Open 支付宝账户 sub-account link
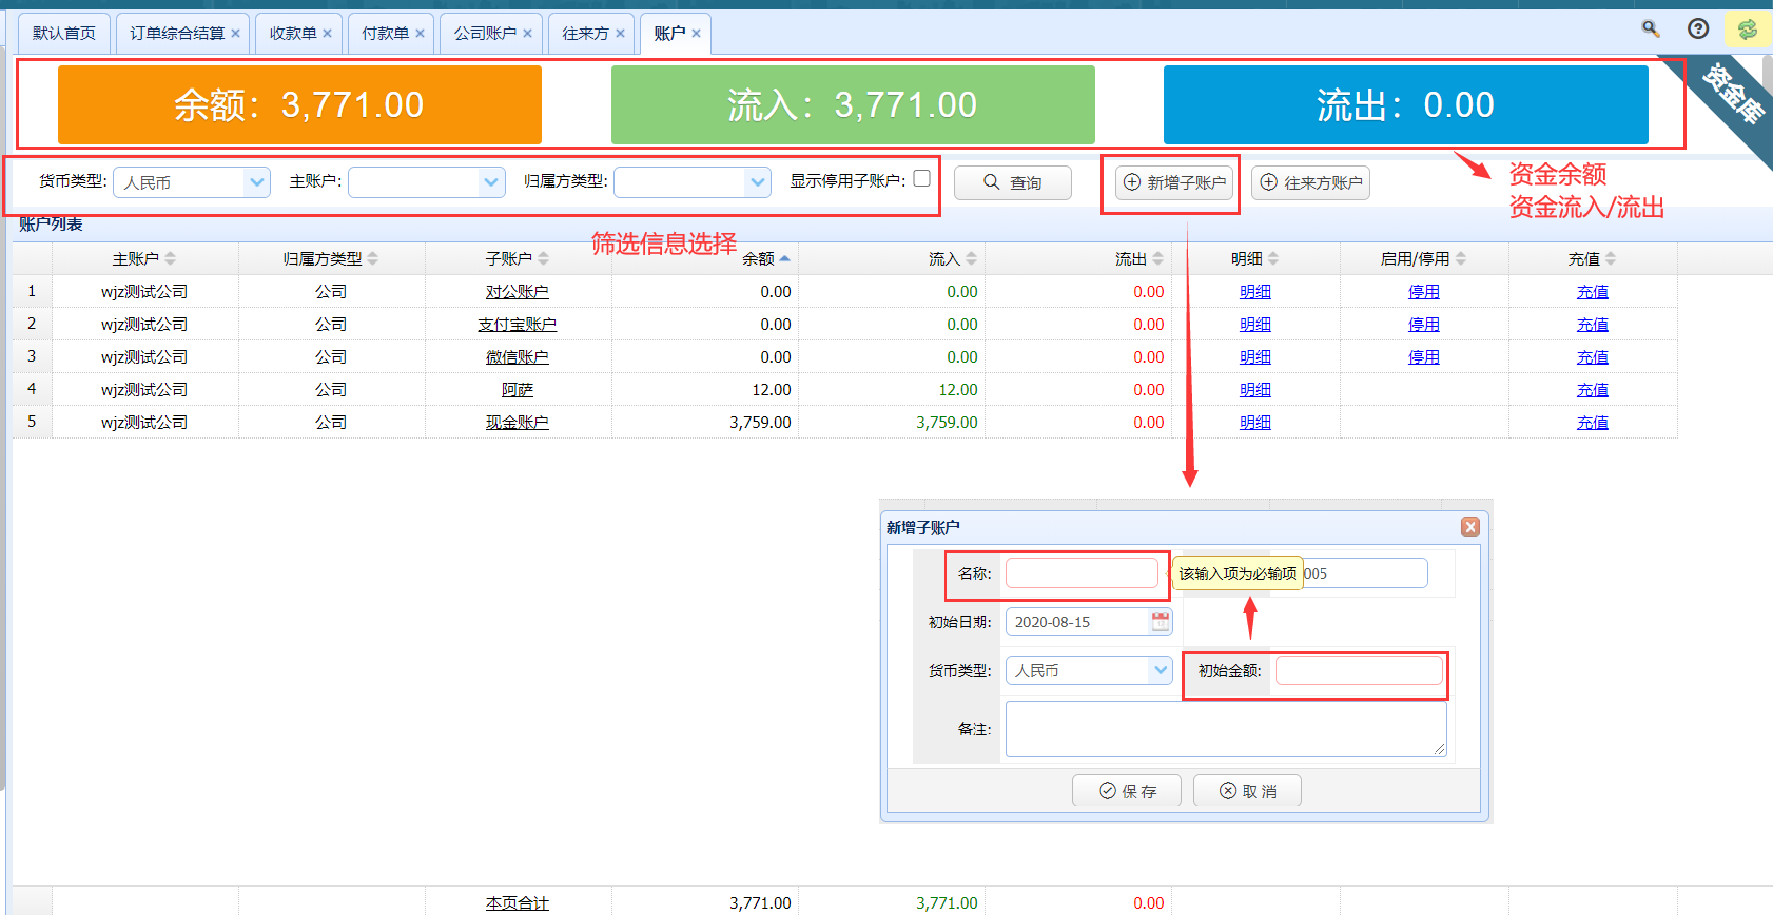The image size is (1774, 915). (x=517, y=324)
